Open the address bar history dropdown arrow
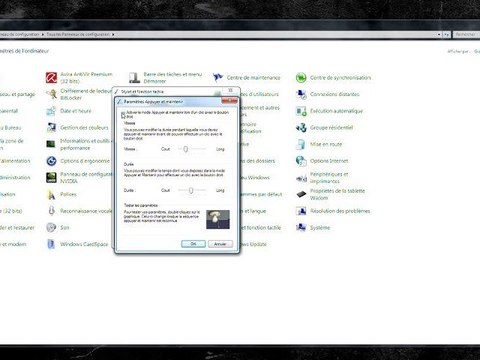This screenshot has width=480, height=360. click(439, 34)
